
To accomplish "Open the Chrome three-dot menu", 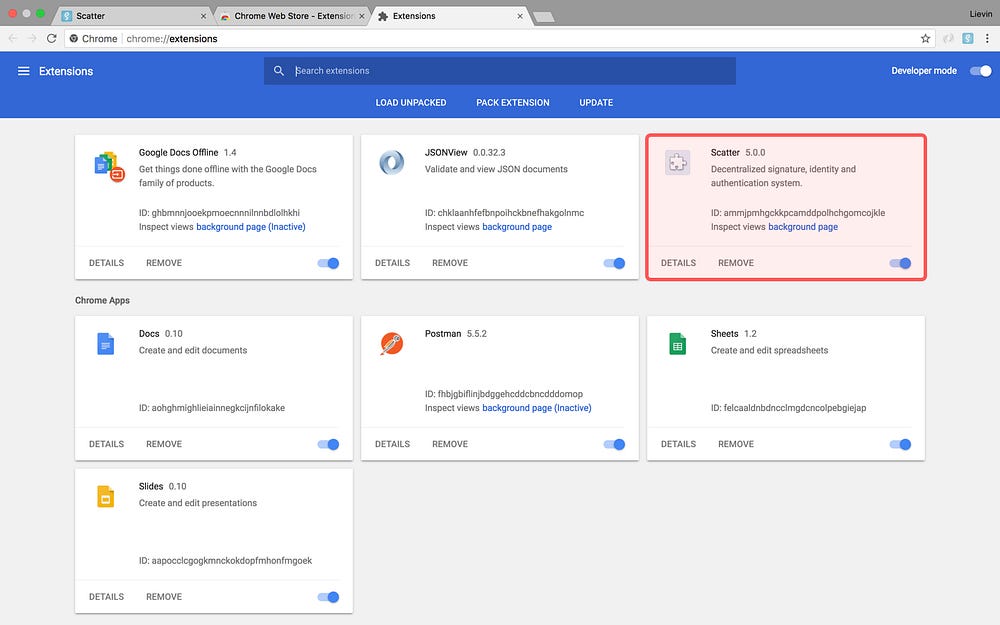I will click(x=987, y=38).
